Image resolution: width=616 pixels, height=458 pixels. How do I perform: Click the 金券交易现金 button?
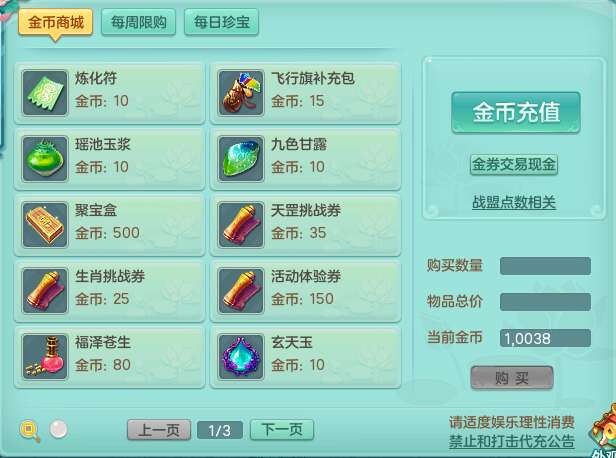(x=514, y=165)
